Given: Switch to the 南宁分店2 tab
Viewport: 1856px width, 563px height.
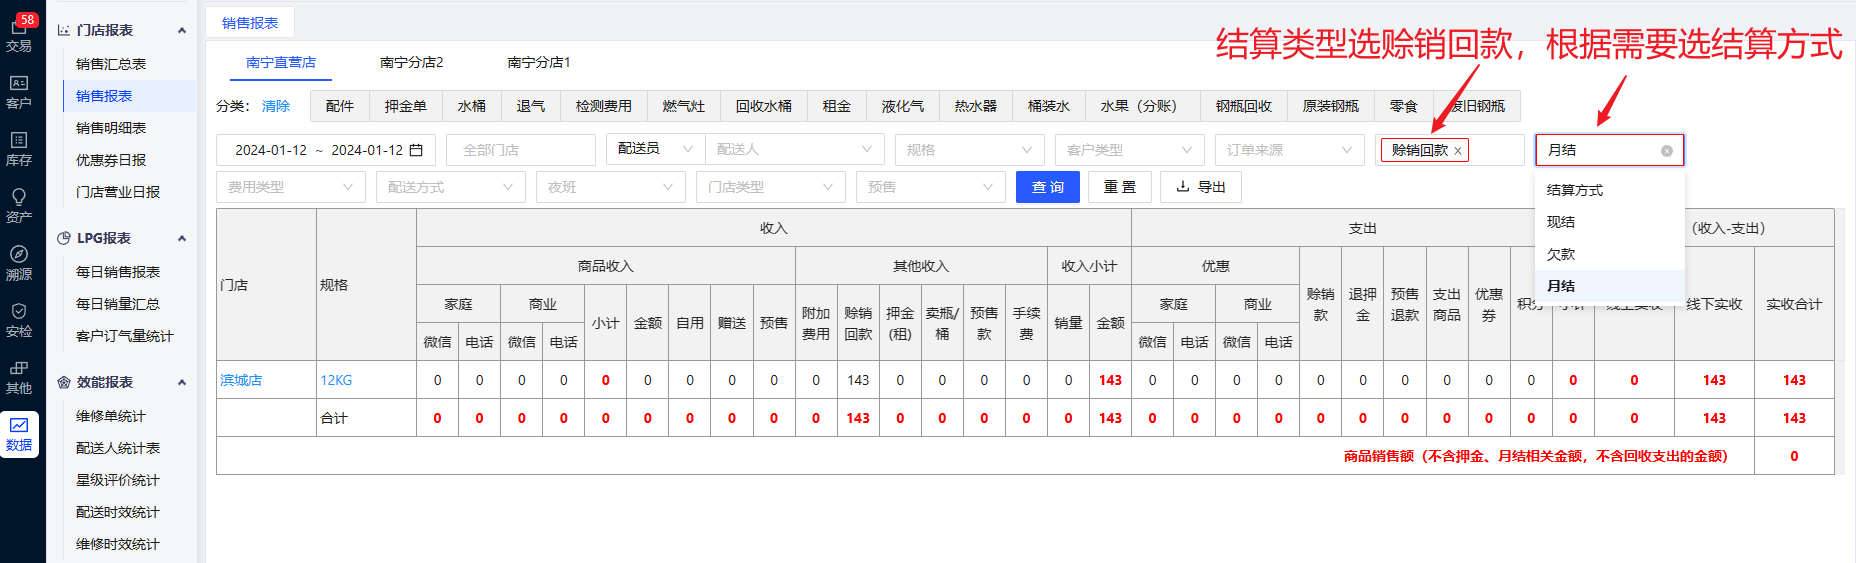Looking at the screenshot, I should click(x=411, y=62).
